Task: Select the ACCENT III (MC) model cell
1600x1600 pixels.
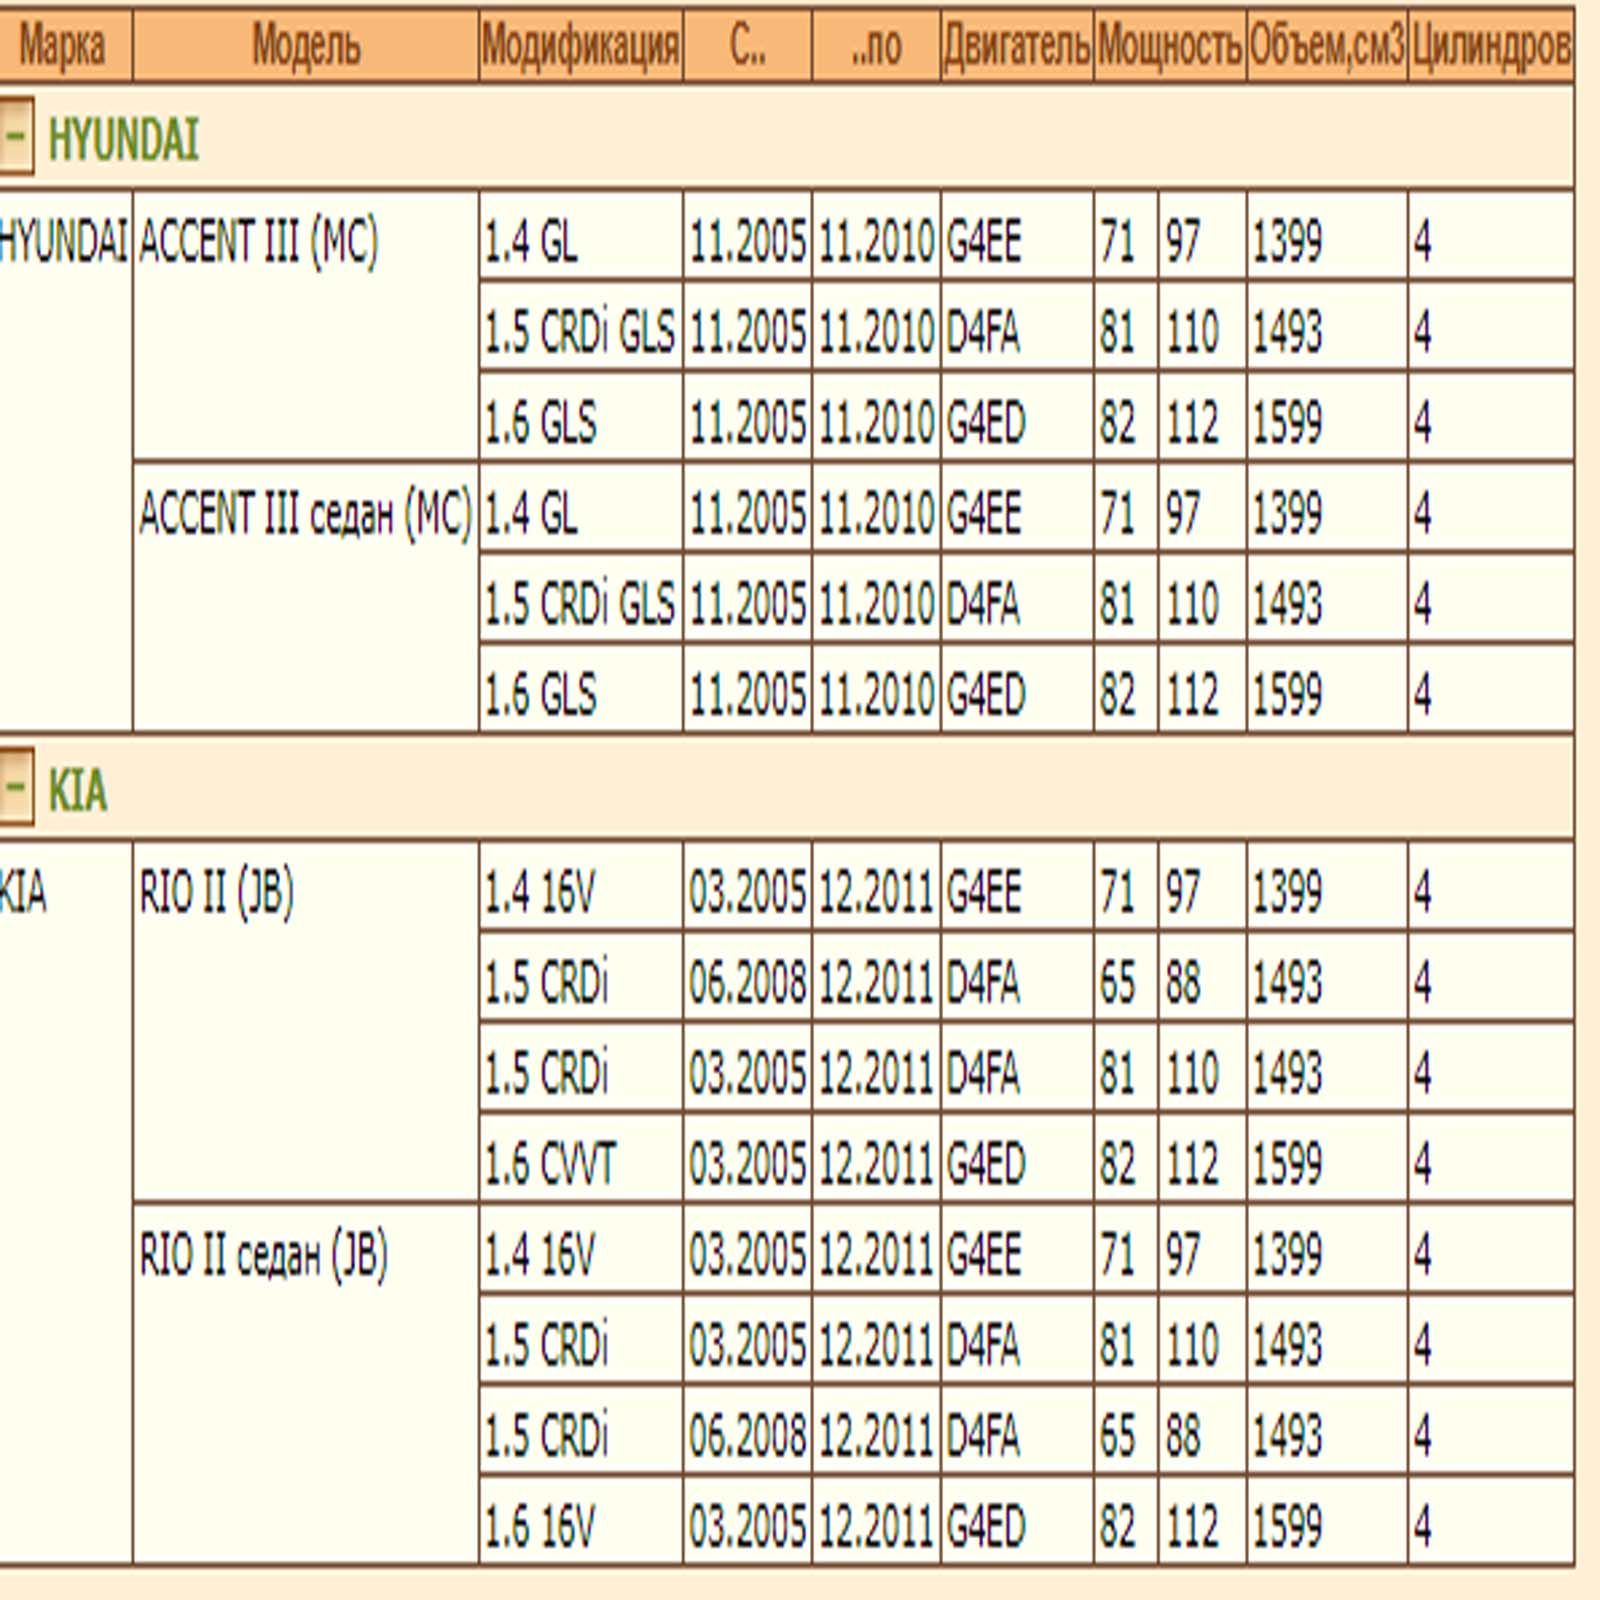Action: (x=259, y=242)
